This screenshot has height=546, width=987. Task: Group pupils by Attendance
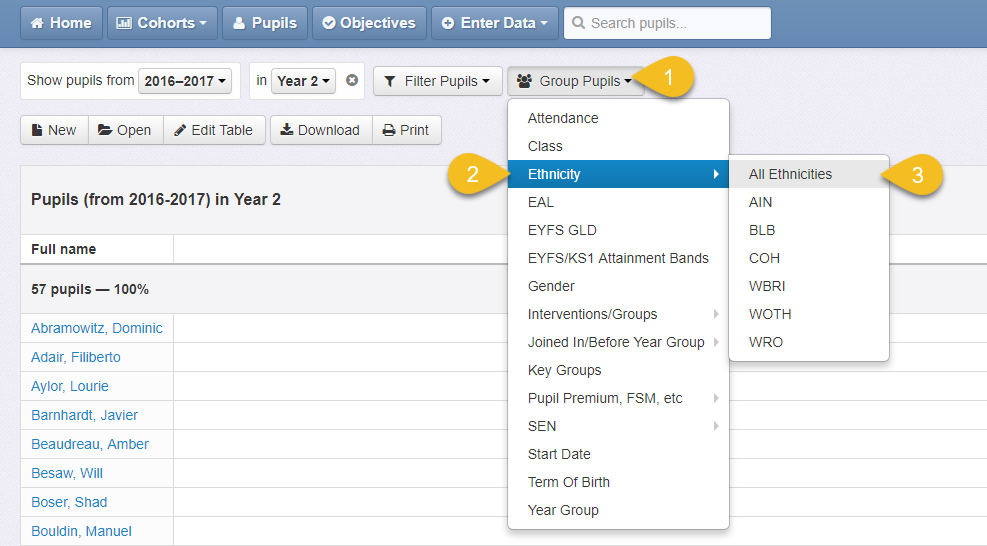click(x=618, y=118)
